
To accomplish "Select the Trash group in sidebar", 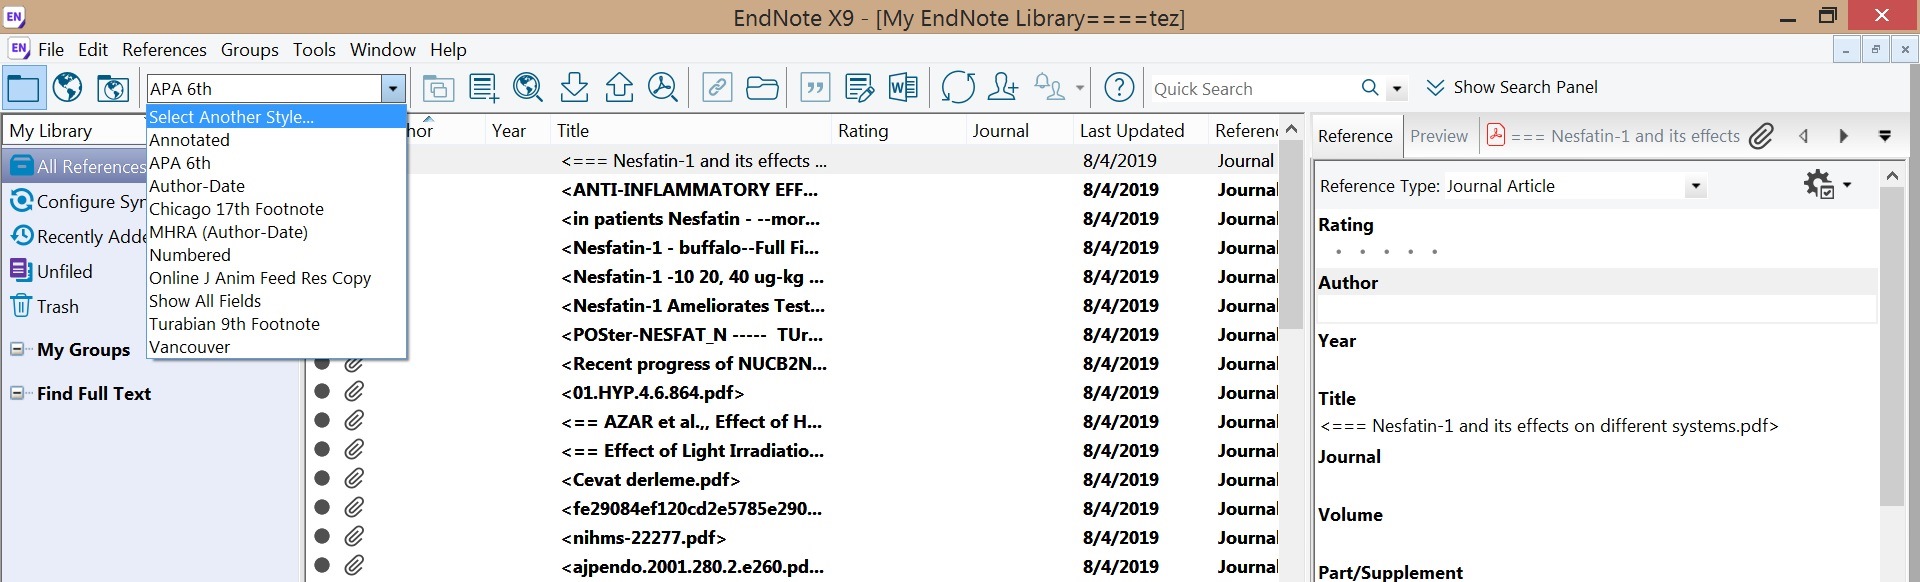I will [x=58, y=307].
